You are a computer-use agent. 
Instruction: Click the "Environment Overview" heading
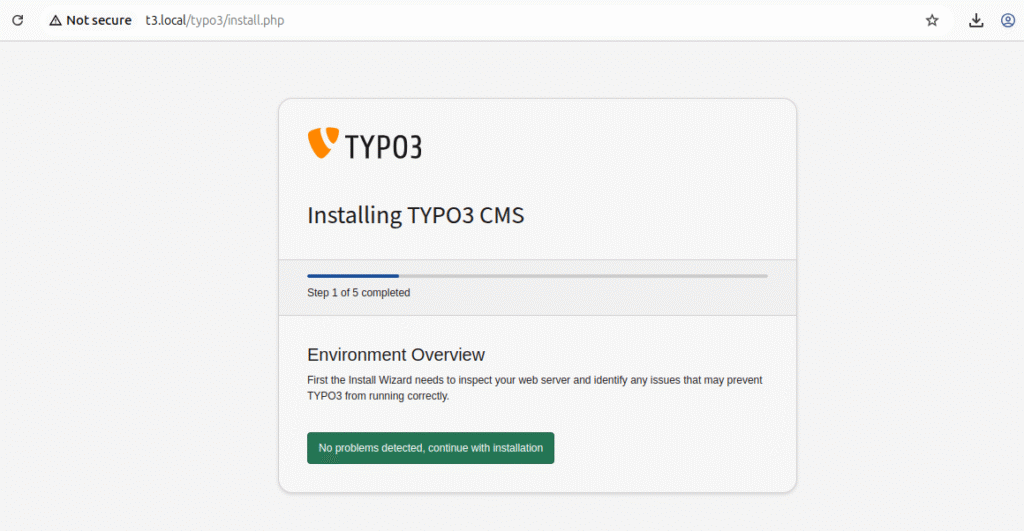(x=395, y=355)
